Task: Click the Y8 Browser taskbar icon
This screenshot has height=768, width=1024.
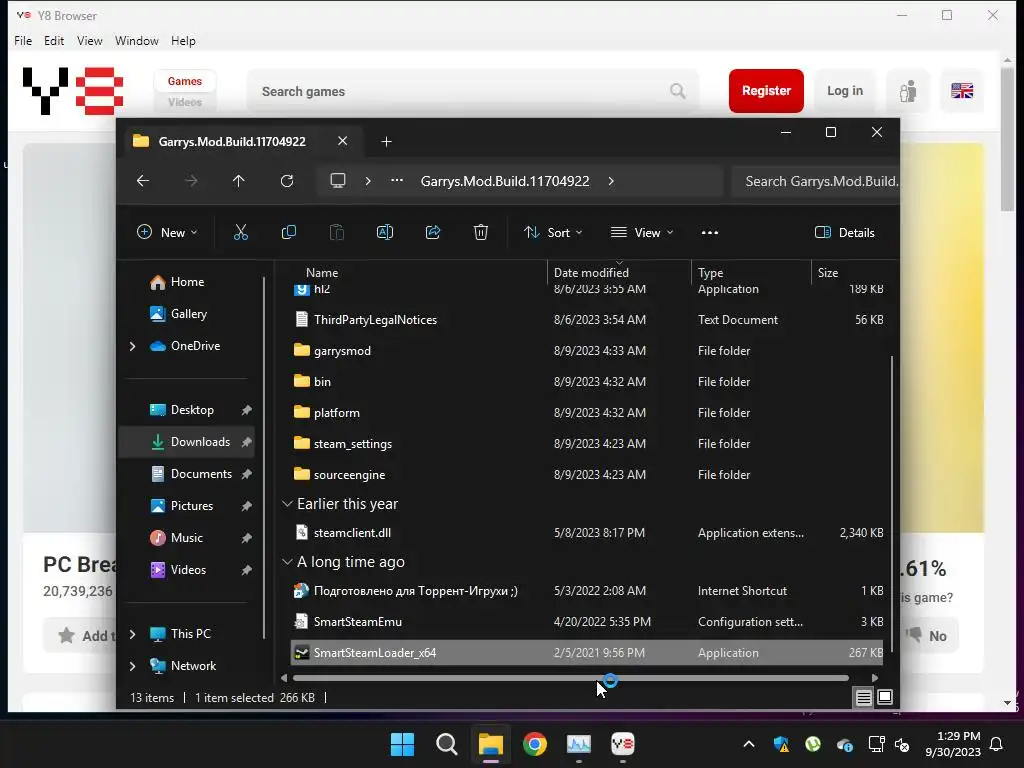Action: click(x=622, y=744)
